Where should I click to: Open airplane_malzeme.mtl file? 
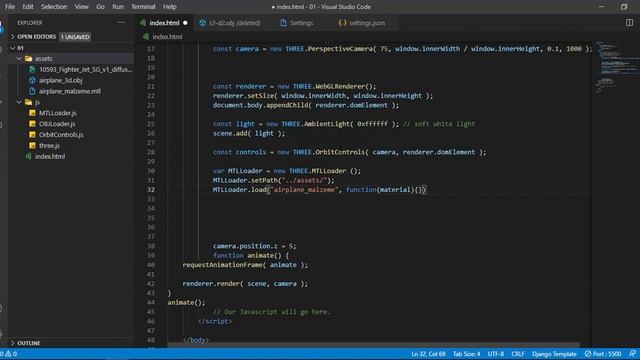pos(70,91)
